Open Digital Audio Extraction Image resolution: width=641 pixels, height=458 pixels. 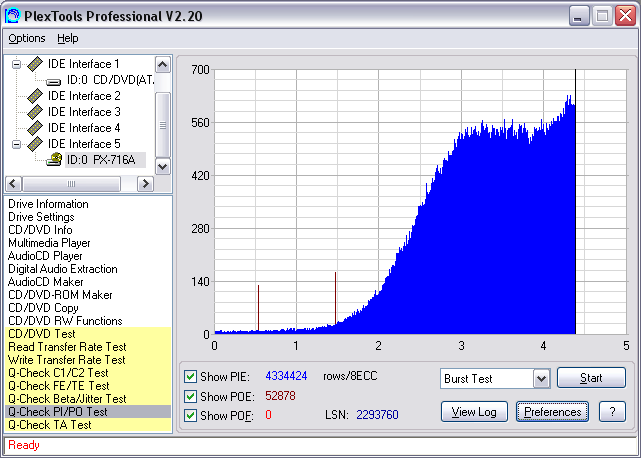click(x=63, y=269)
